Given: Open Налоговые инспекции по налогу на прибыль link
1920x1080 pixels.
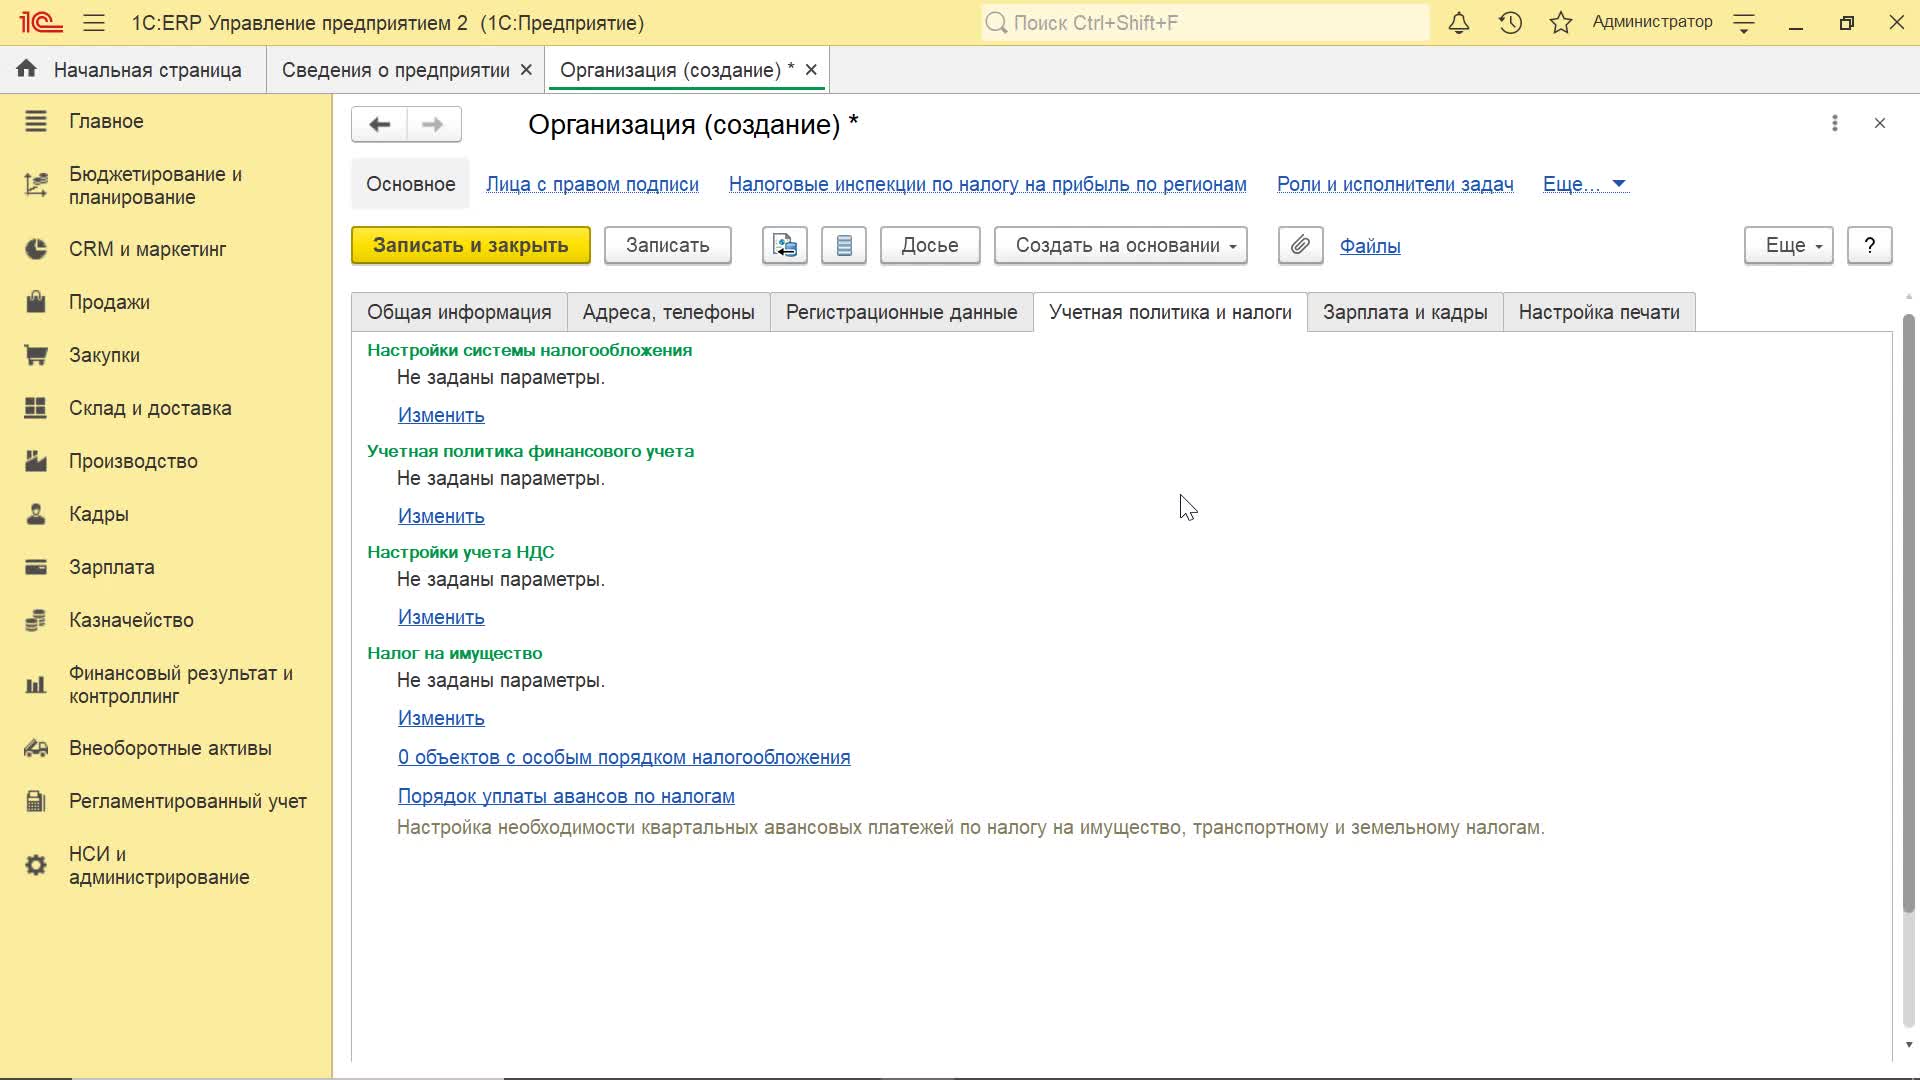Looking at the screenshot, I should tap(987, 184).
